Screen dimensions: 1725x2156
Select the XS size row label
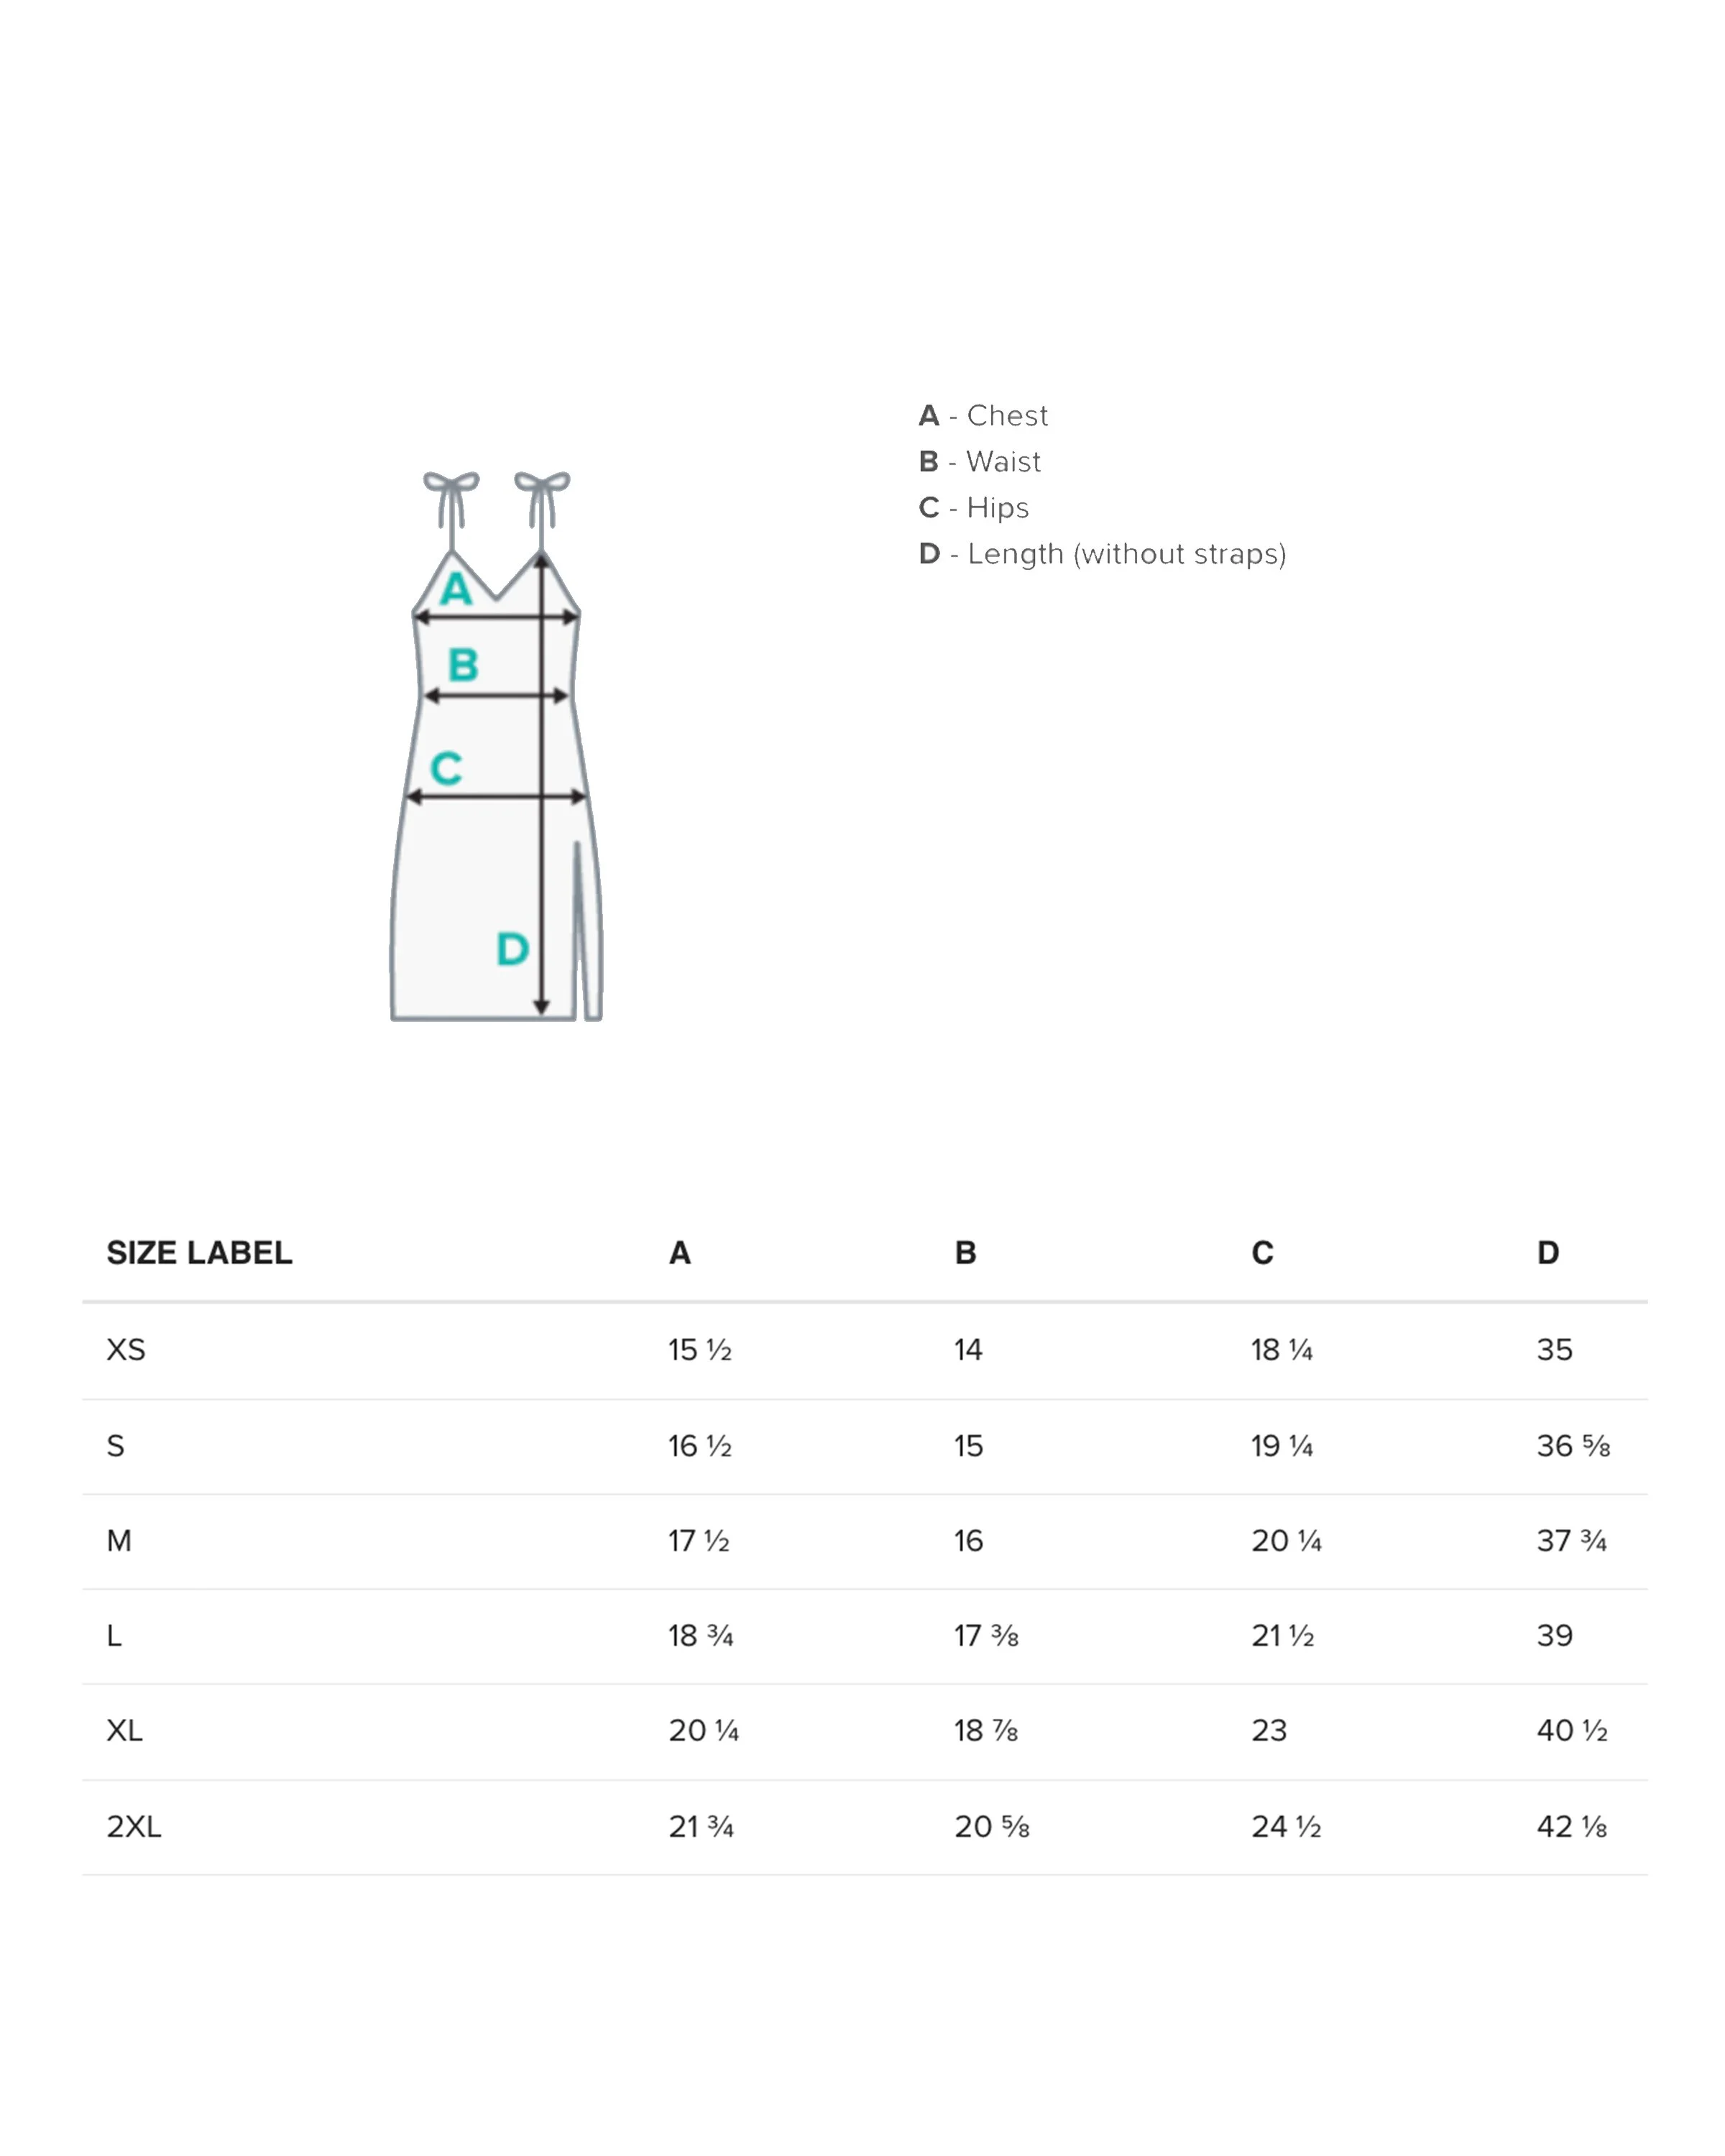126,1350
